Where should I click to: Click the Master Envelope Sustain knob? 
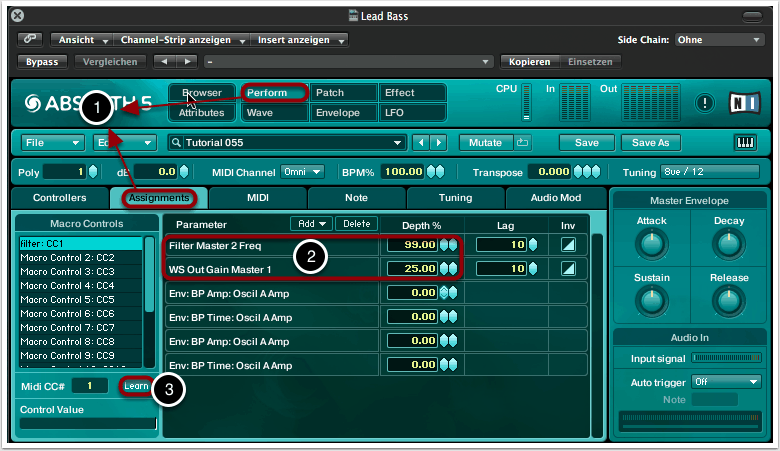[x=651, y=301]
